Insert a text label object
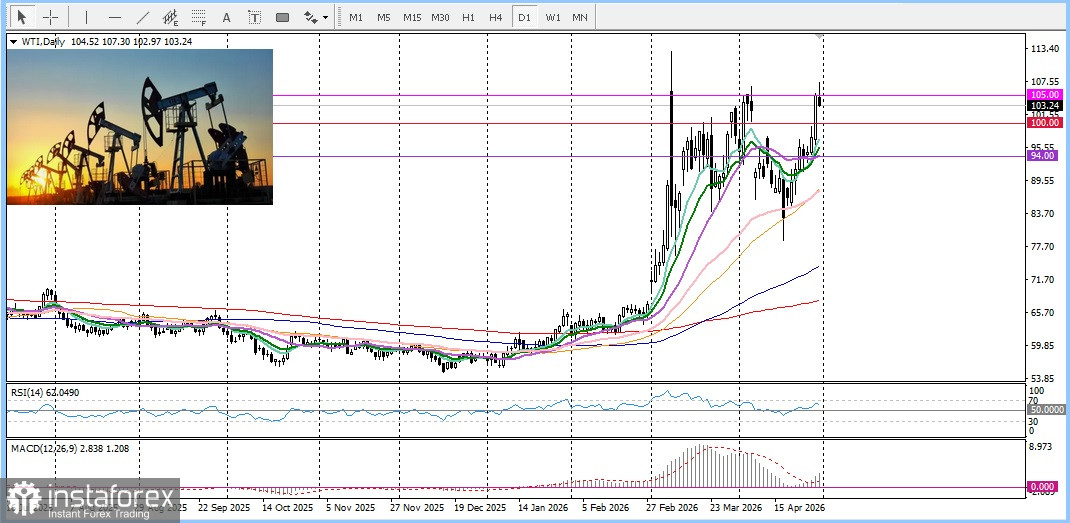1070x523 pixels. point(254,17)
